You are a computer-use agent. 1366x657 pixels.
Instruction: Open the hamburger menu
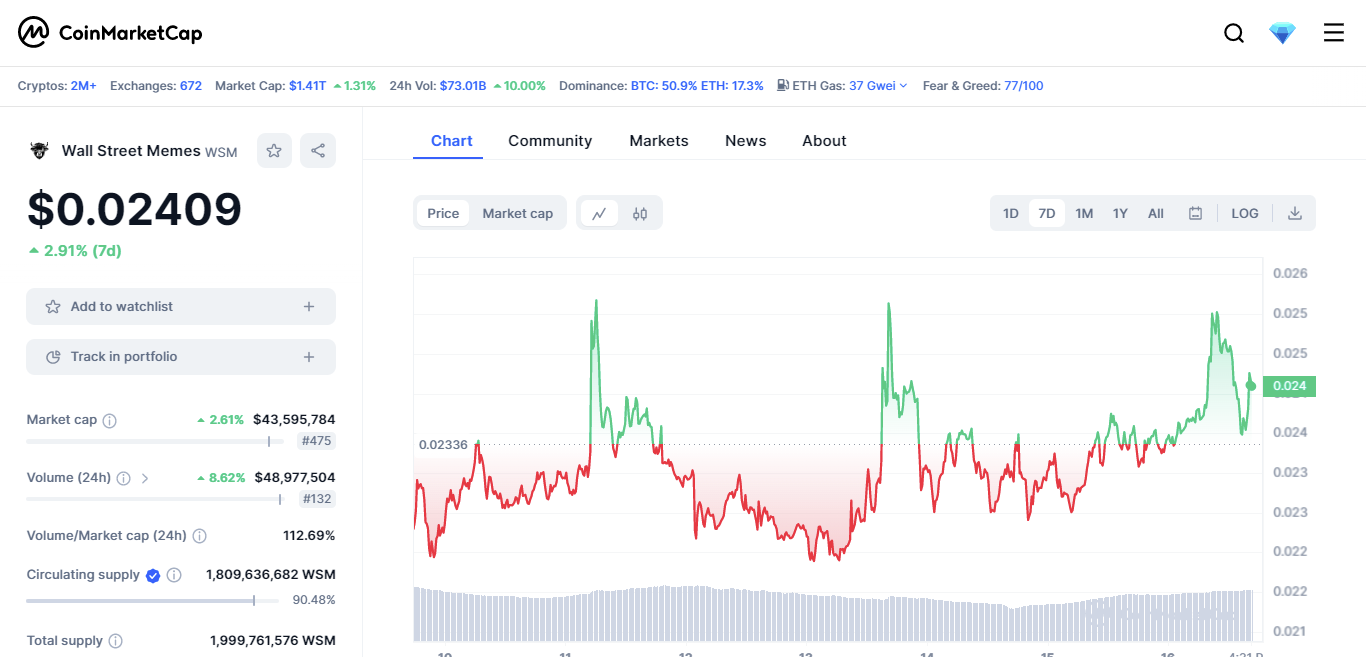(x=1334, y=33)
